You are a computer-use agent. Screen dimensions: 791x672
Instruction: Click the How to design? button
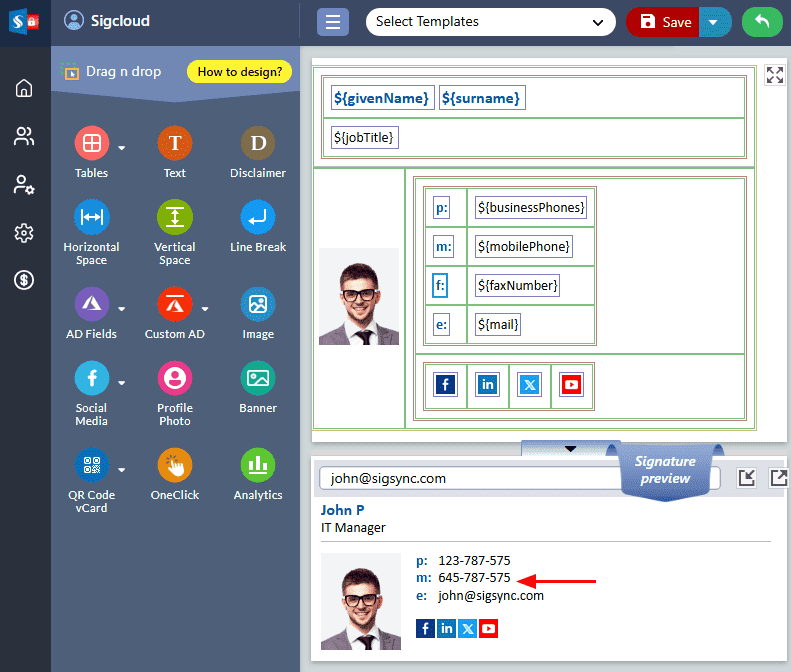tap(239, 72)
